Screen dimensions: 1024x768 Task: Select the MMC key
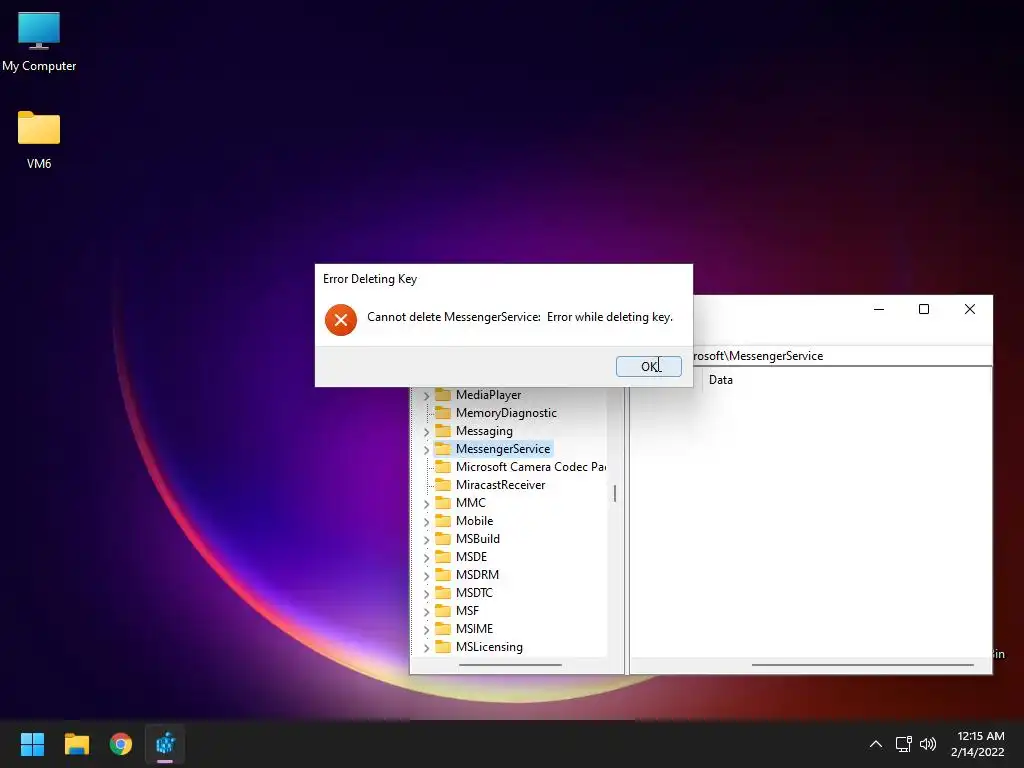tap(470, 502)
